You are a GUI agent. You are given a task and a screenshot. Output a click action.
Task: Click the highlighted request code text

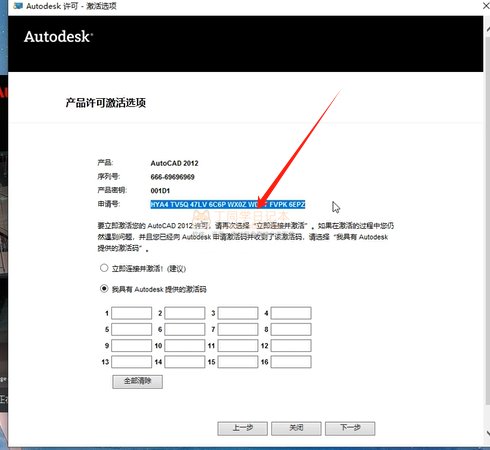228,204
